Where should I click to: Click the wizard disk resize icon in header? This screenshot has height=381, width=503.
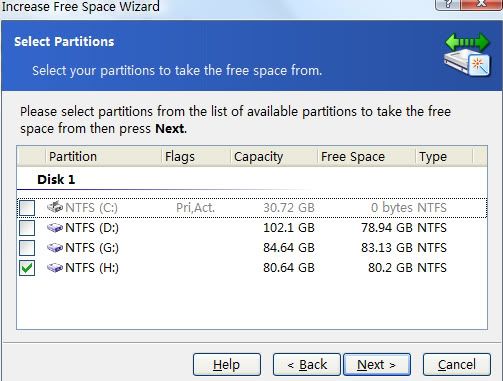pos(468,55)
